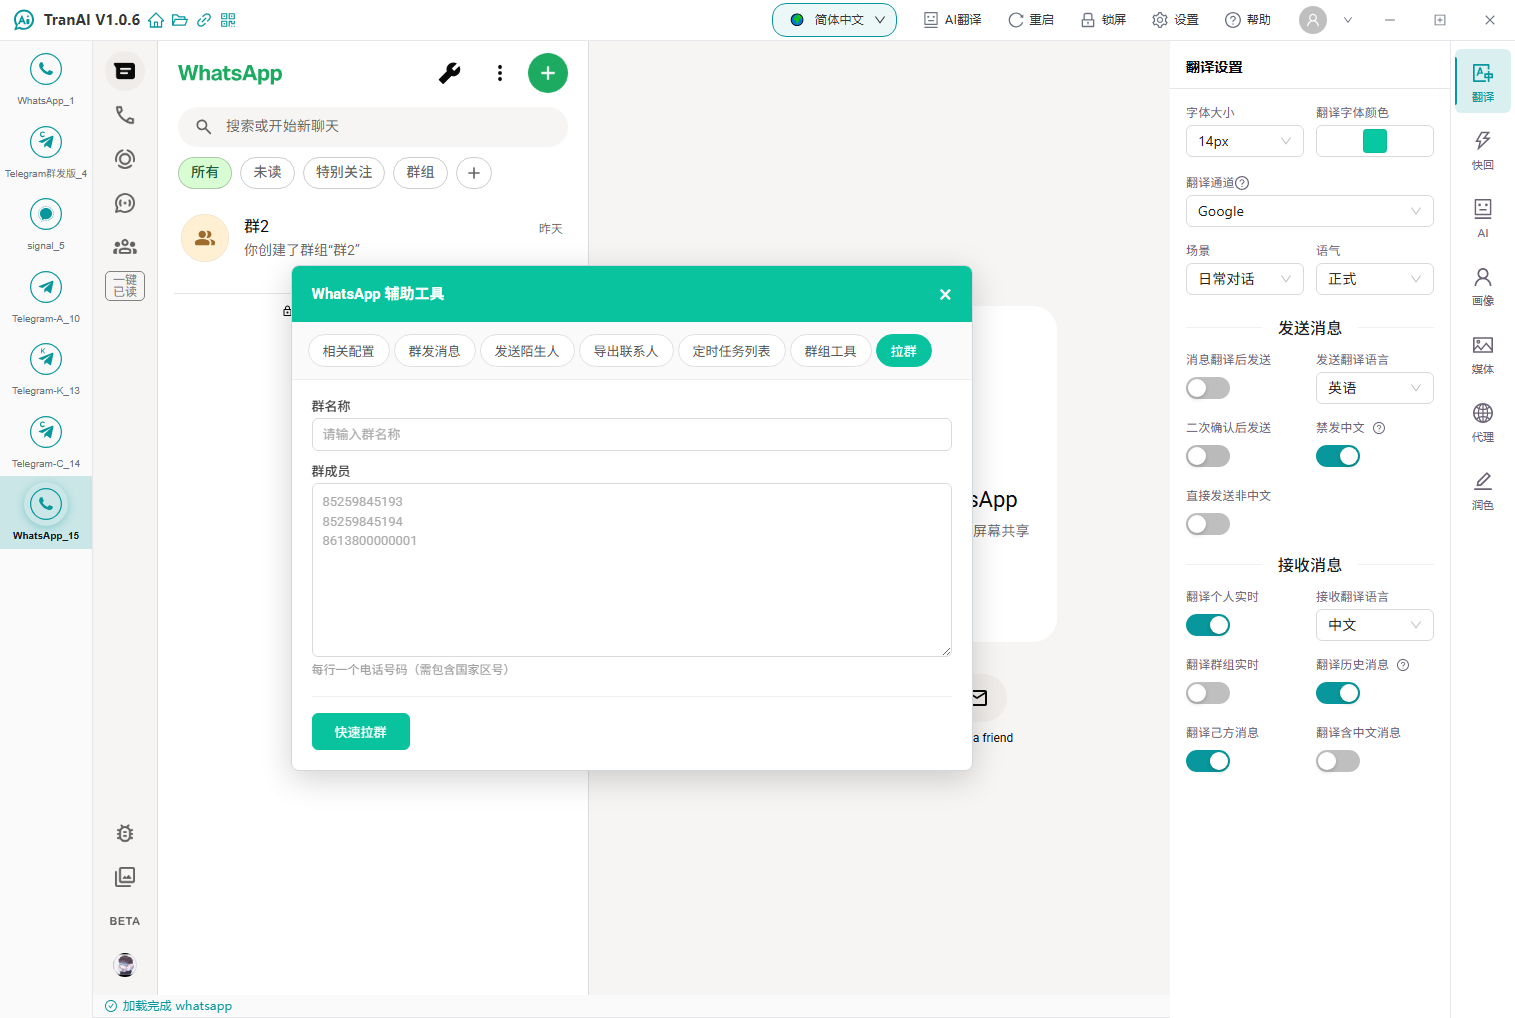
Task: Expand the 场景 日常对话 dropdown
Action: (1245, 279)
